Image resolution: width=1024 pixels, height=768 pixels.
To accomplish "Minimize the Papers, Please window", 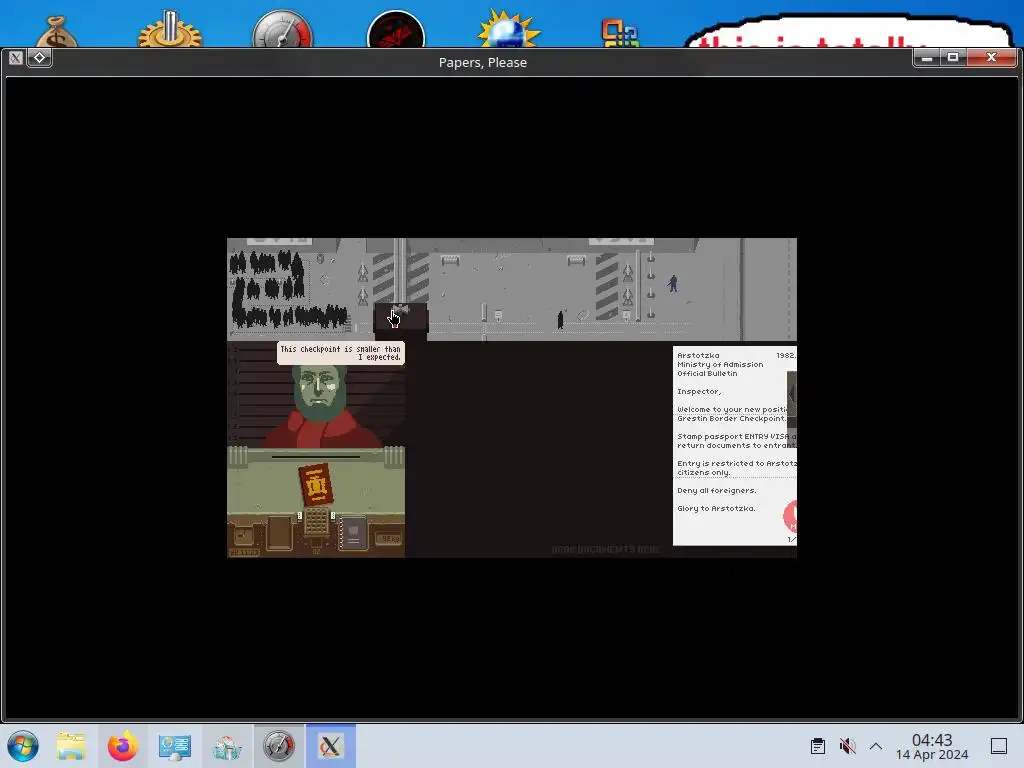I will coord(926,57).
